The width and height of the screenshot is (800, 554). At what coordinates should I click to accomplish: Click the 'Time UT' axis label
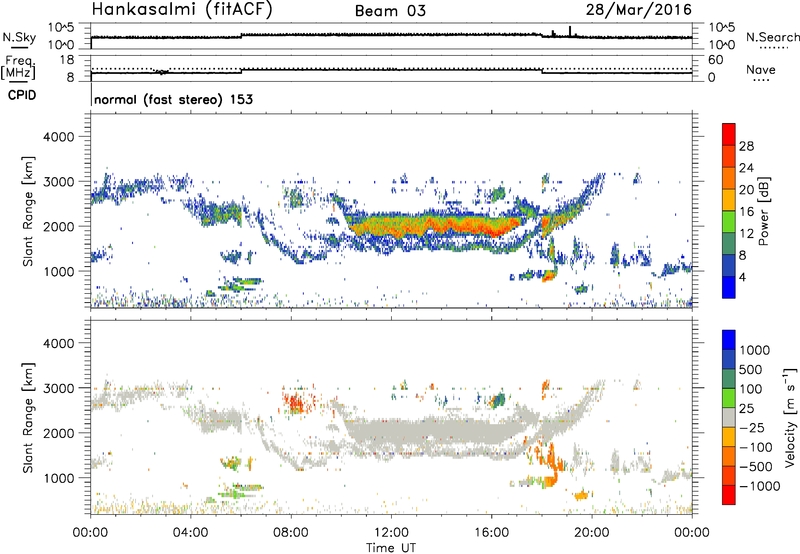[x=391, y=548]
